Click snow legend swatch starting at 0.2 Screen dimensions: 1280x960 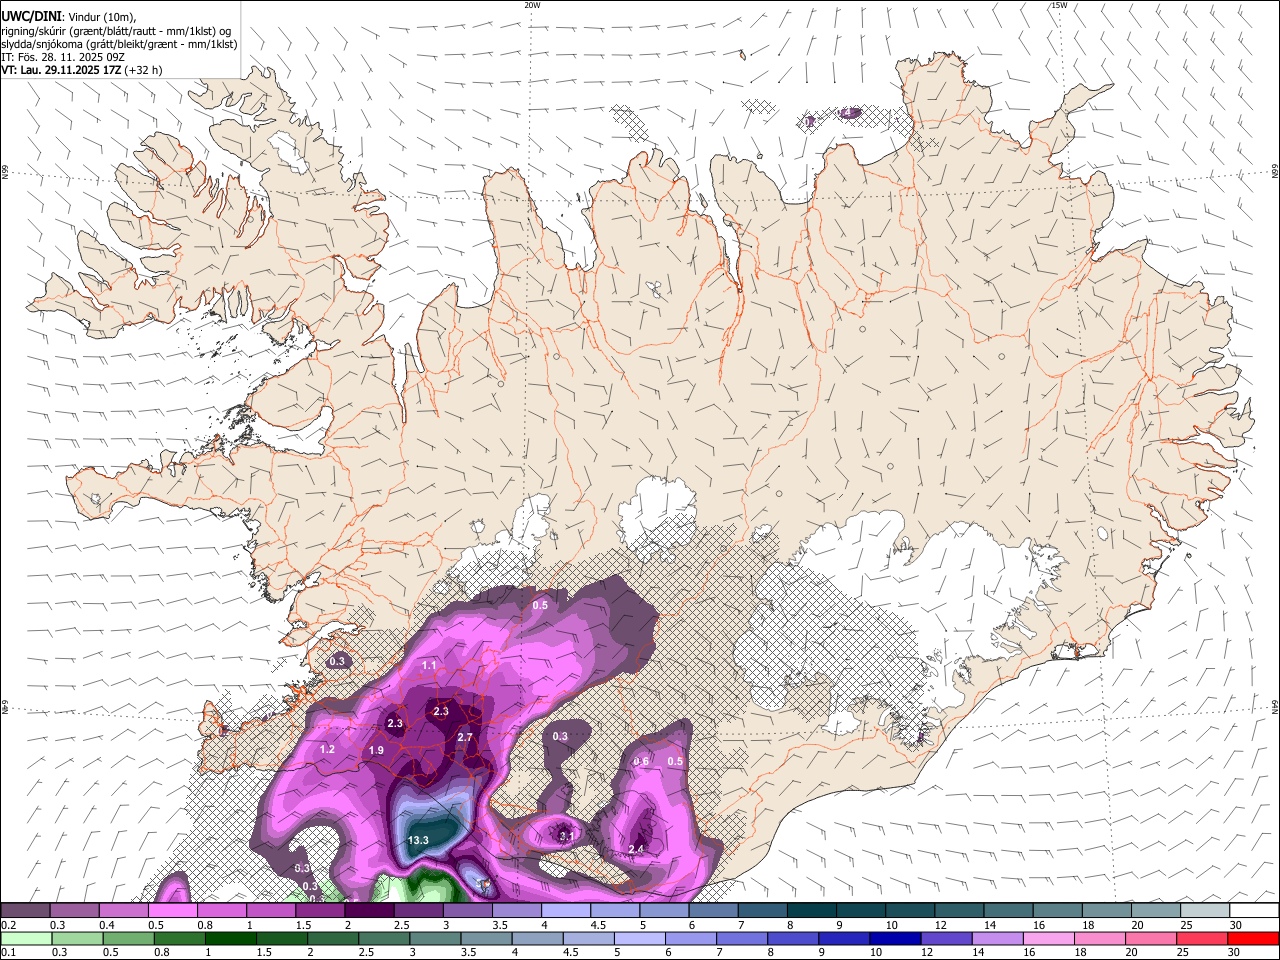point(25,910)
